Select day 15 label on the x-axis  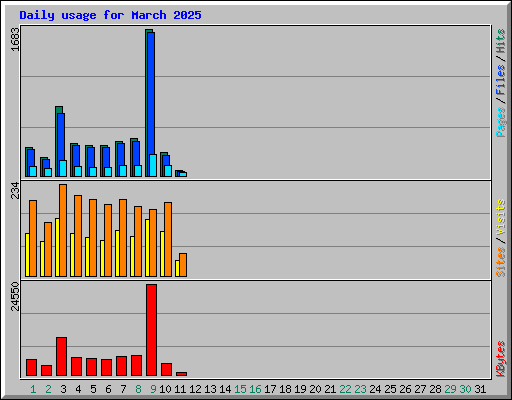[240, 389]
